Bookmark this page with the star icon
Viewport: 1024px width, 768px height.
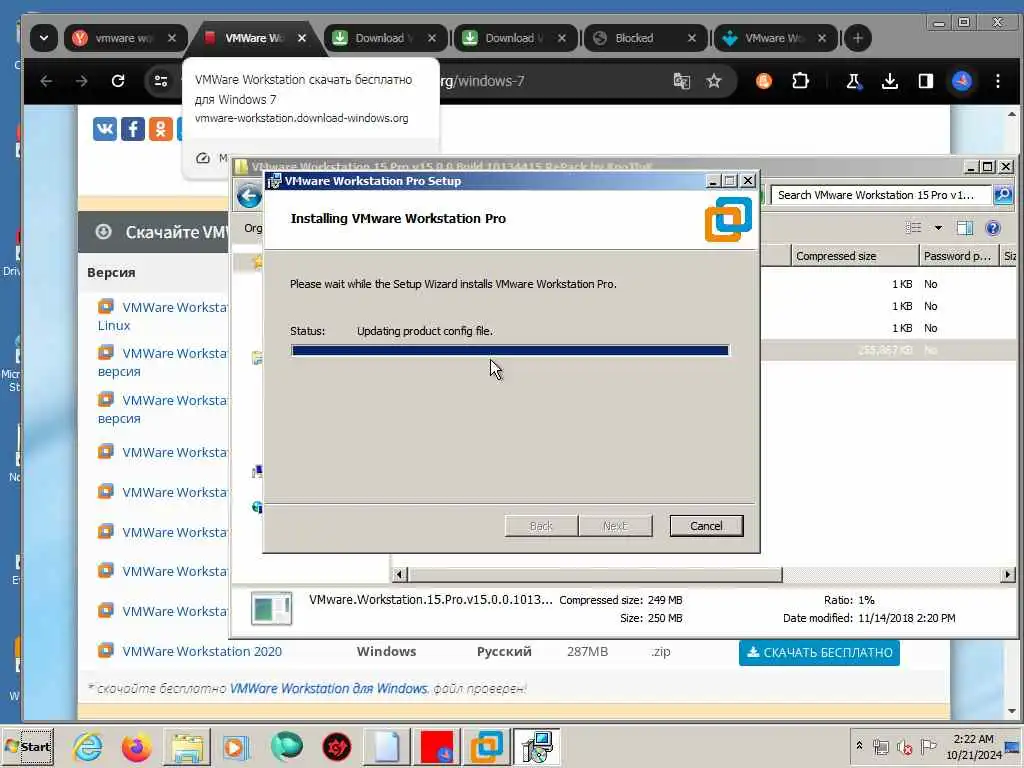[714, 81]
